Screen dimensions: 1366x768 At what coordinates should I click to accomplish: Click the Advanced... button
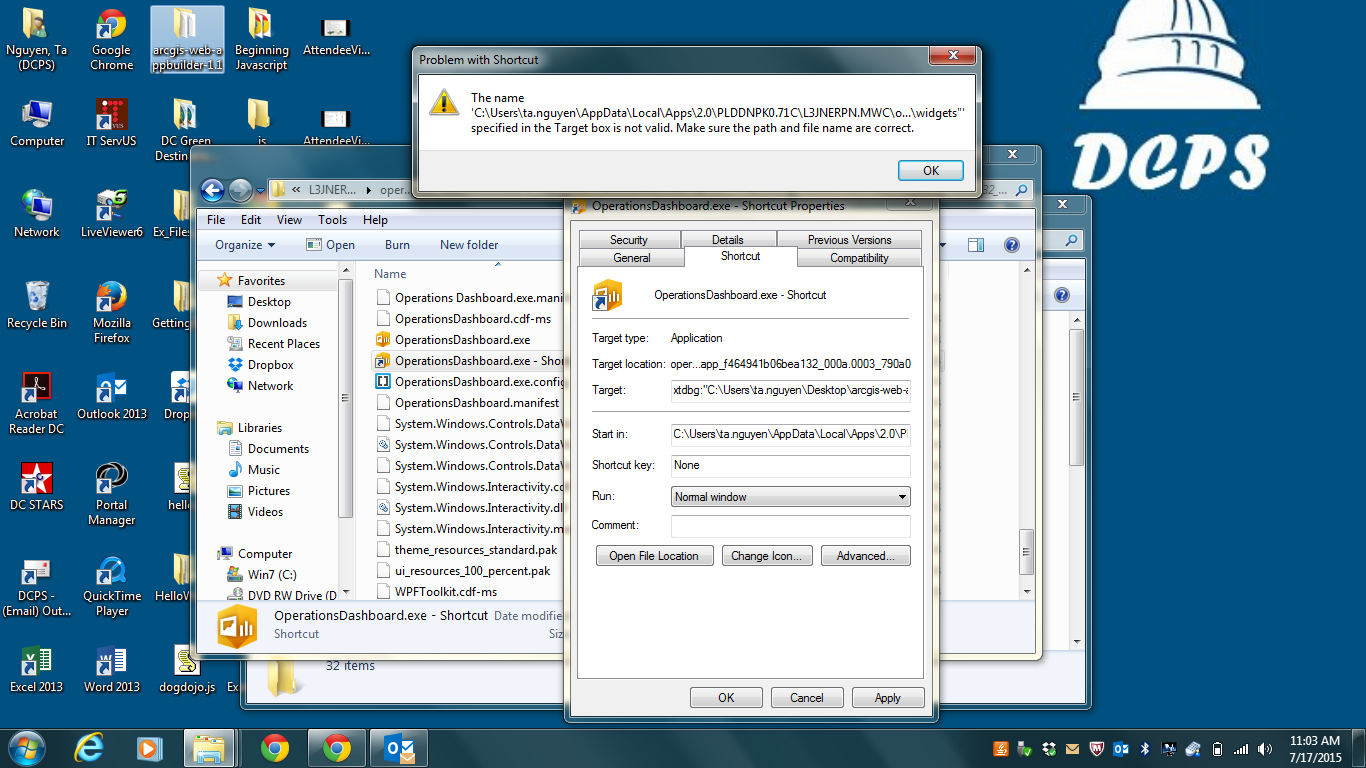point(866,556)
